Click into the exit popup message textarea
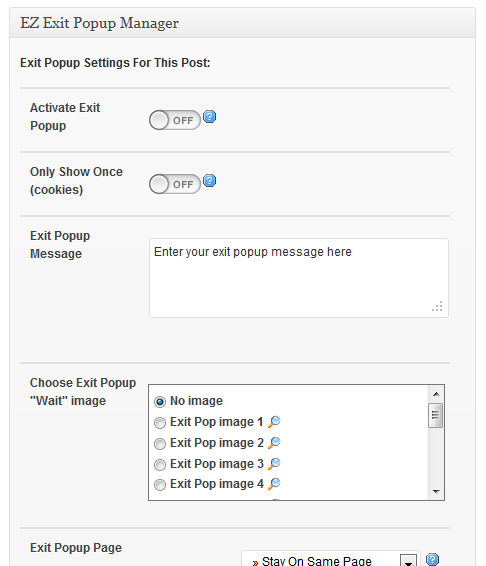Screen dimensions: 486x566 point(299,278)
